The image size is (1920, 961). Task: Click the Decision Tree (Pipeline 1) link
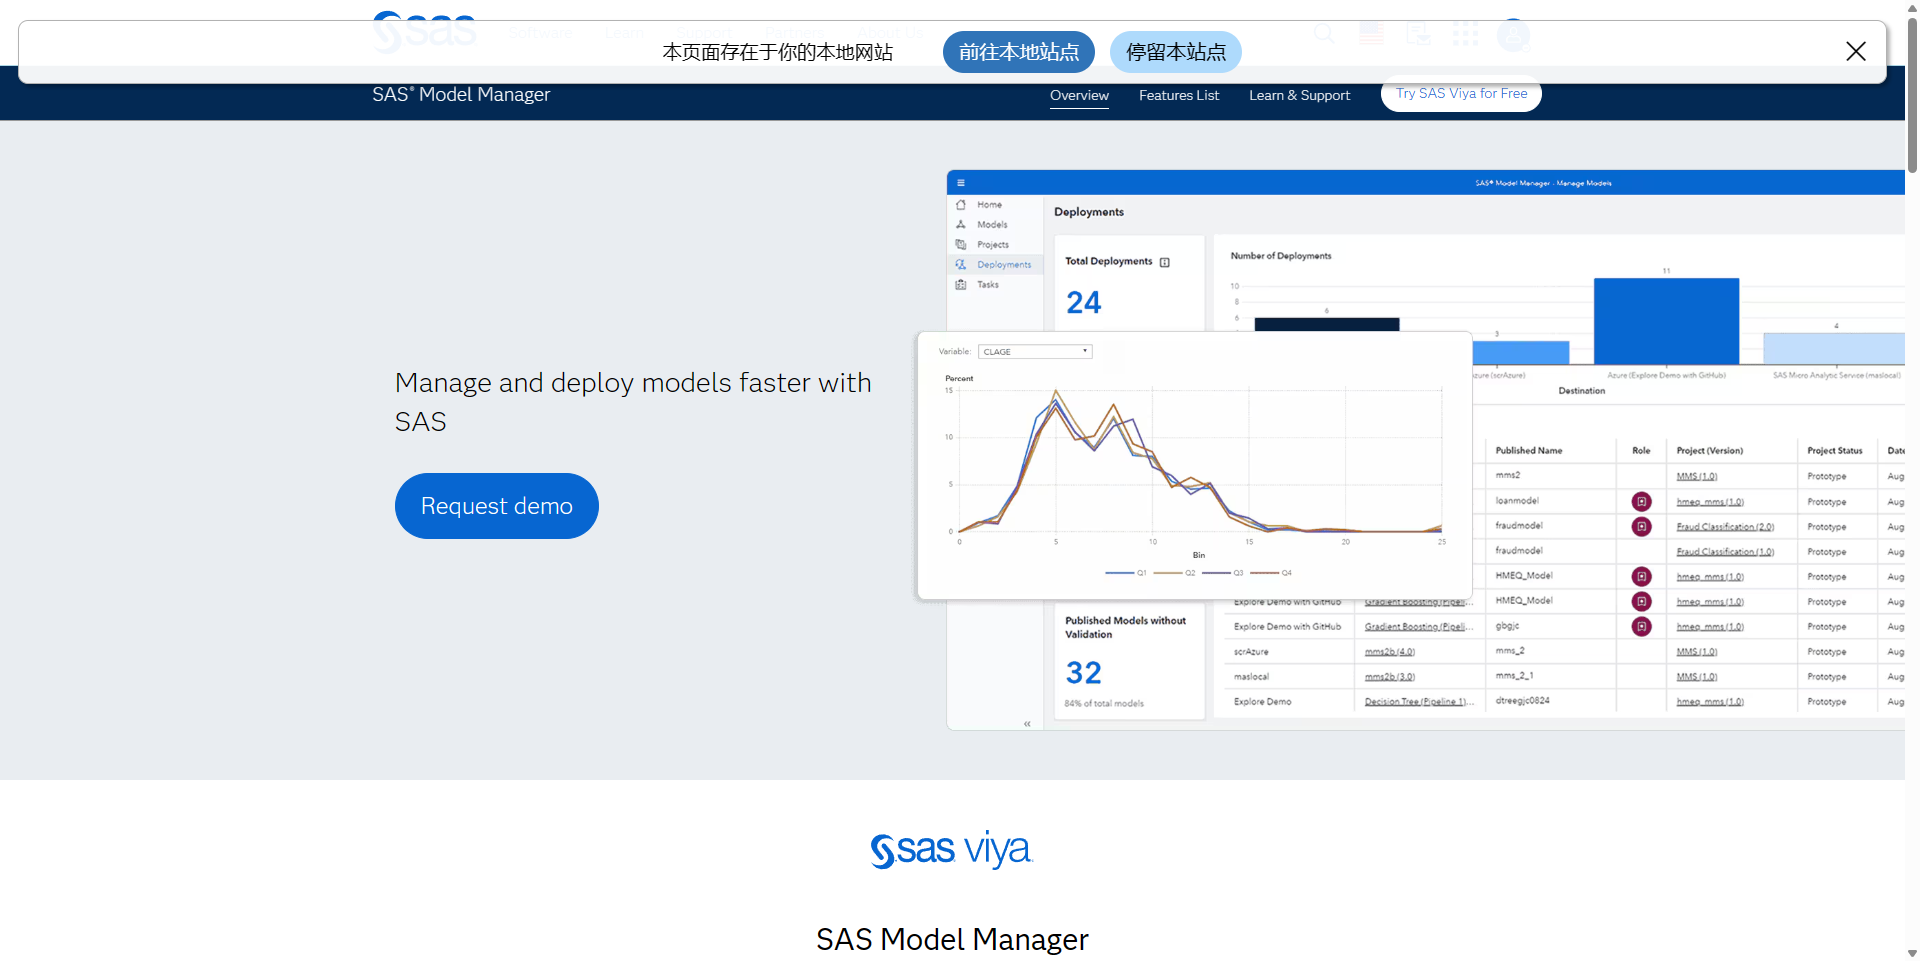coord(1419,702)
